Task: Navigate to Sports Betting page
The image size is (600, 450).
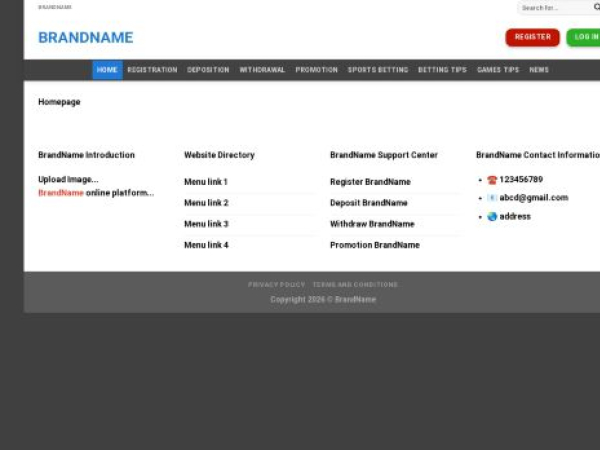Action: click(x=378, y=70)
